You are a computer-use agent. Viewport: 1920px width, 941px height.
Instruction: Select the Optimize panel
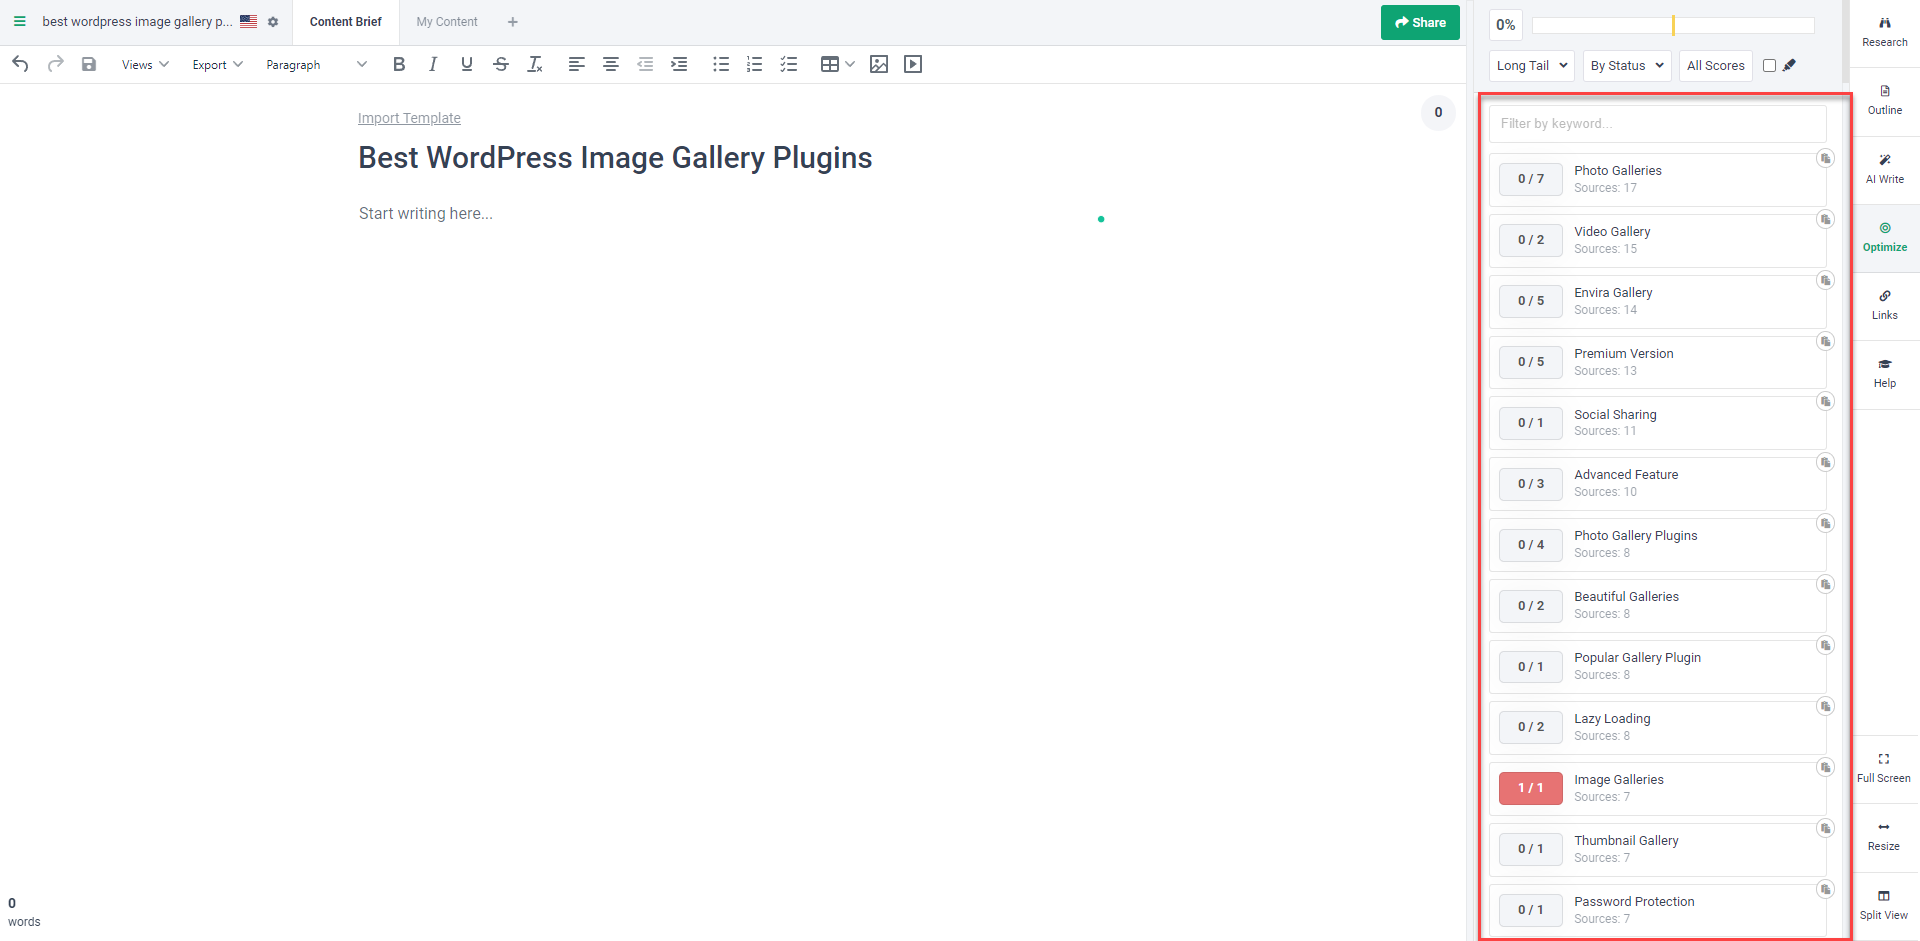1884,238
